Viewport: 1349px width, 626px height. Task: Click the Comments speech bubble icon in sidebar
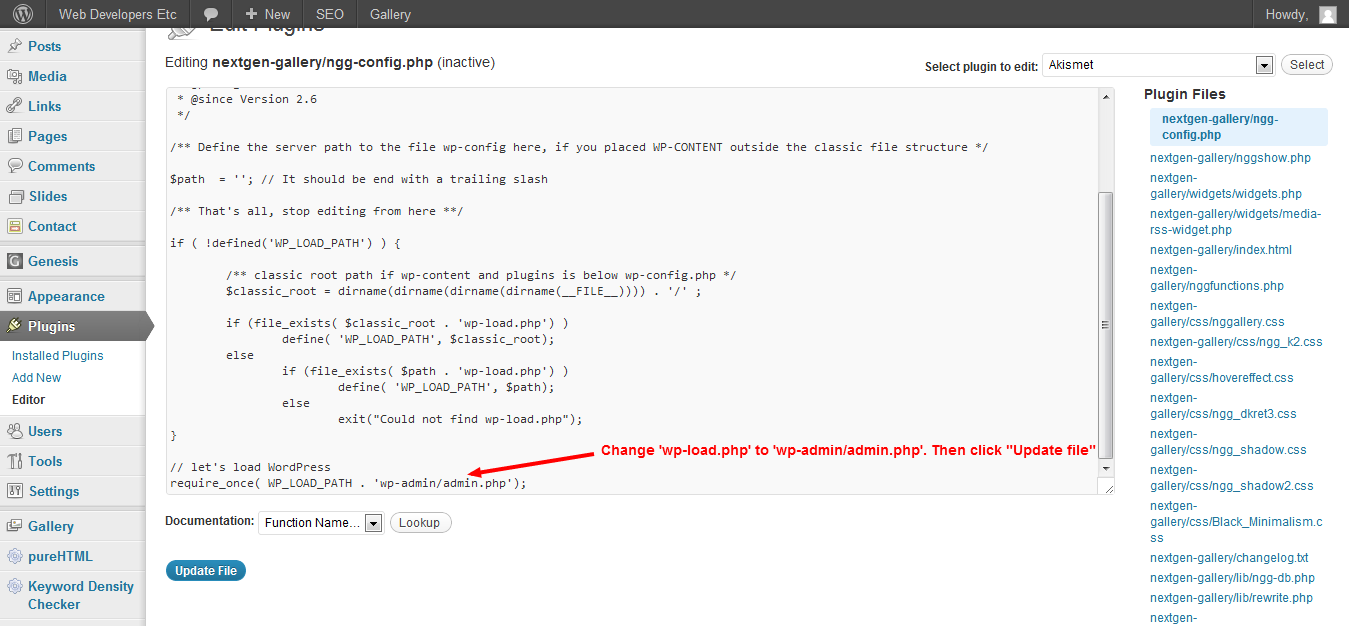15,166
